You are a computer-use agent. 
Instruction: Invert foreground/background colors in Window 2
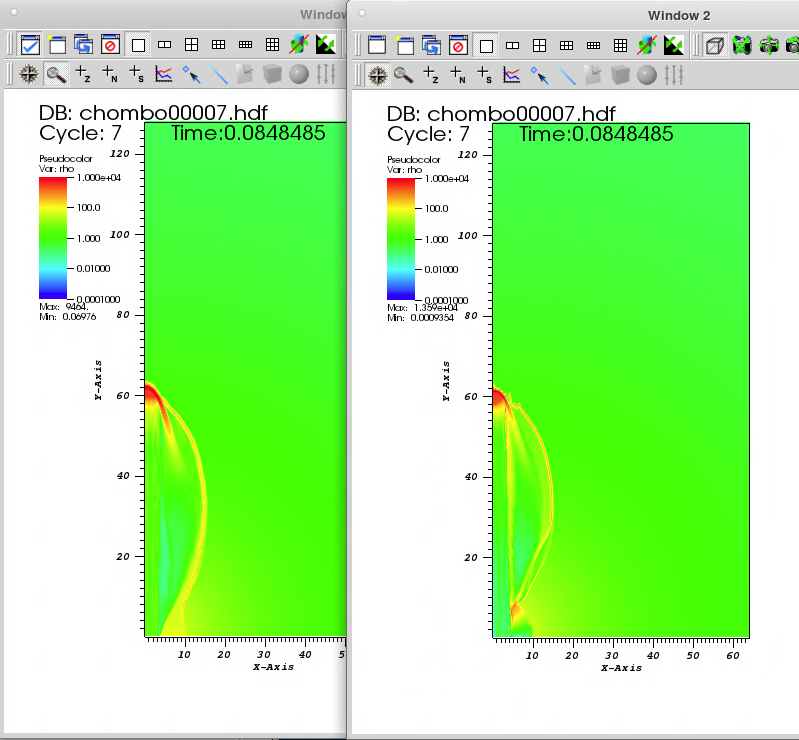tap(674, 46)
